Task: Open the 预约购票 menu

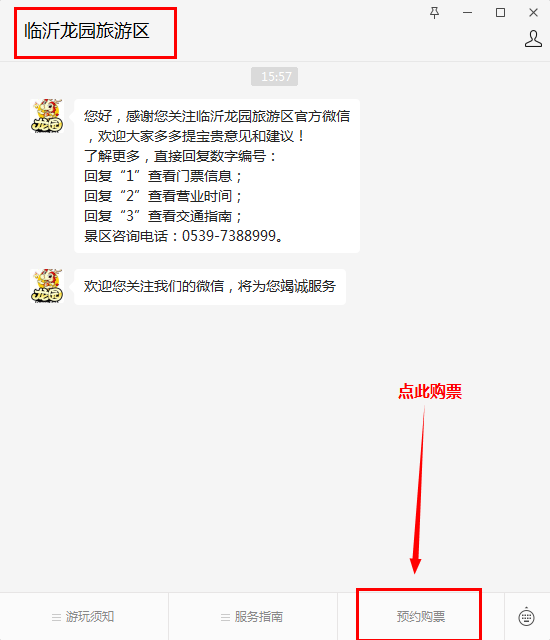Action: tap(421, 616)
